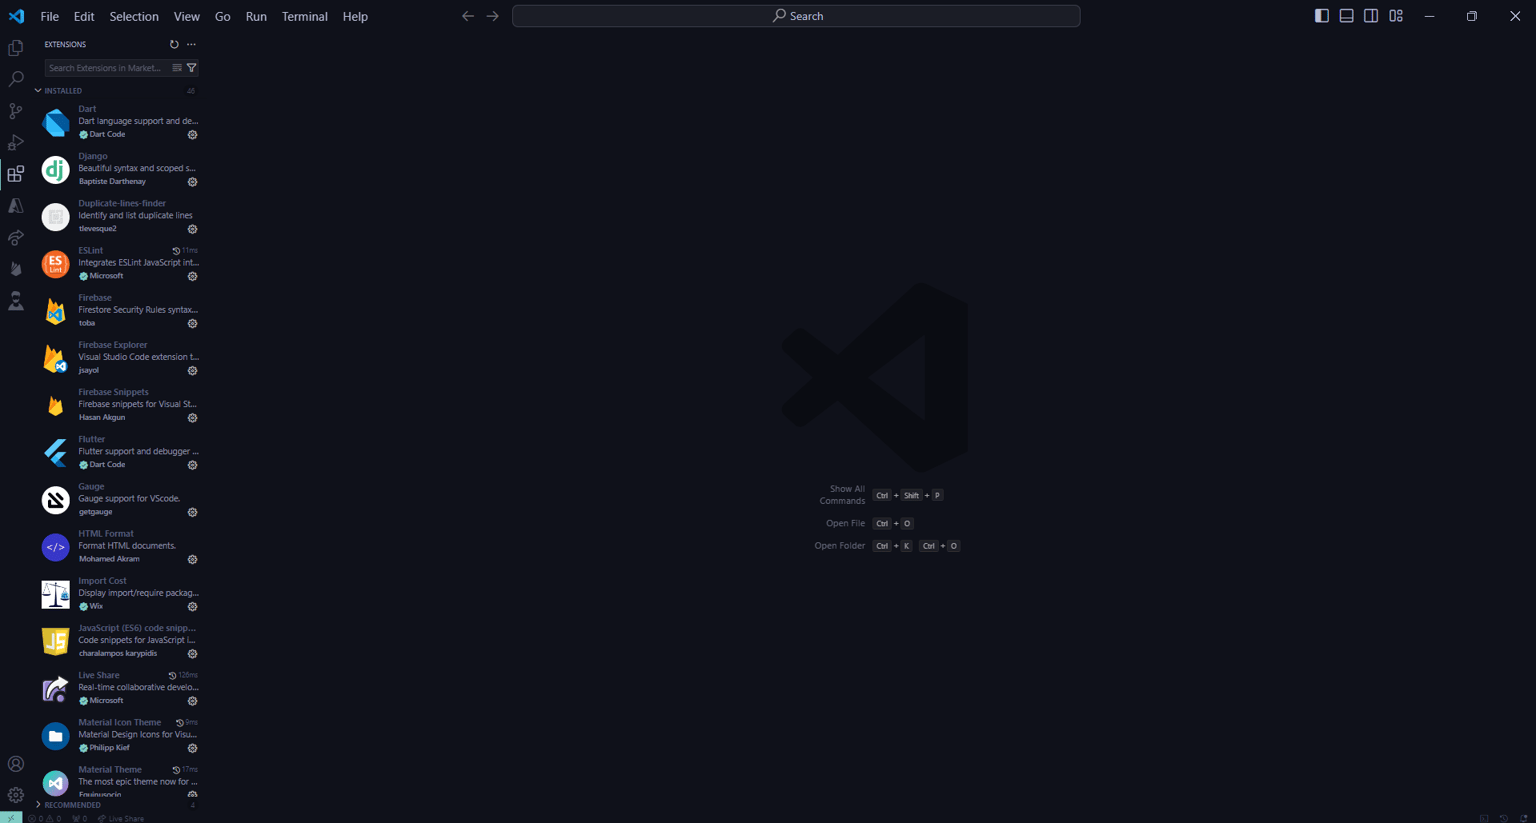Toggle the primary side bar layout button
This screenshot has width=1536, height=823.
[x=1322, y=16]
